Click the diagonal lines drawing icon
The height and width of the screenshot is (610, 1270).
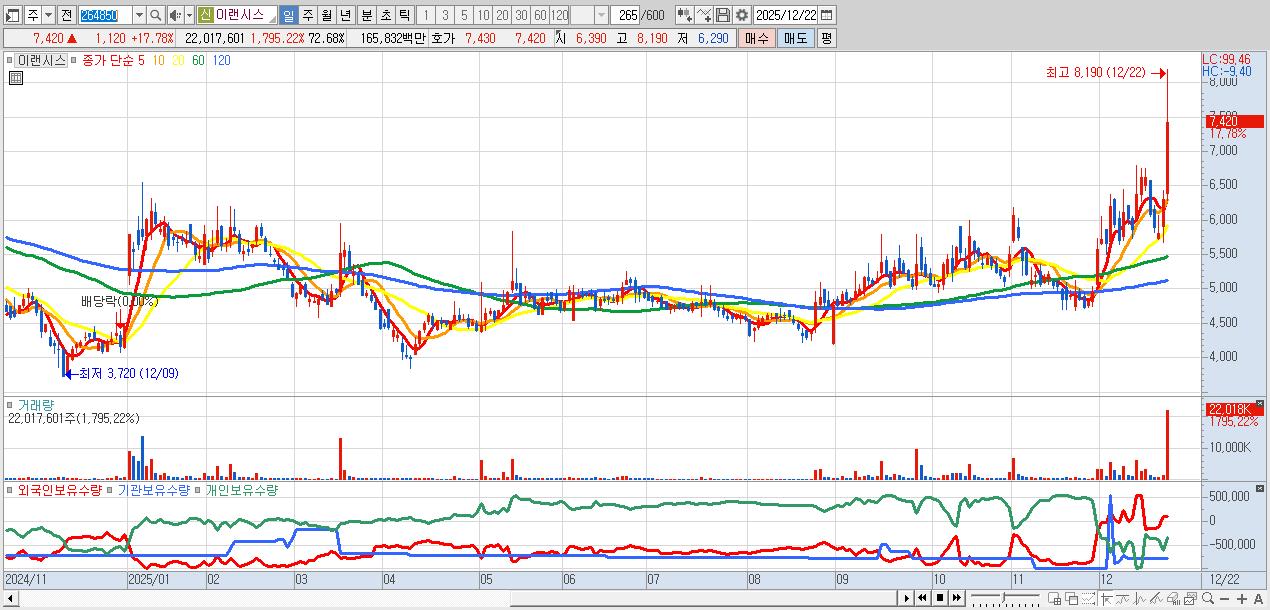(x=1156, y=598)
